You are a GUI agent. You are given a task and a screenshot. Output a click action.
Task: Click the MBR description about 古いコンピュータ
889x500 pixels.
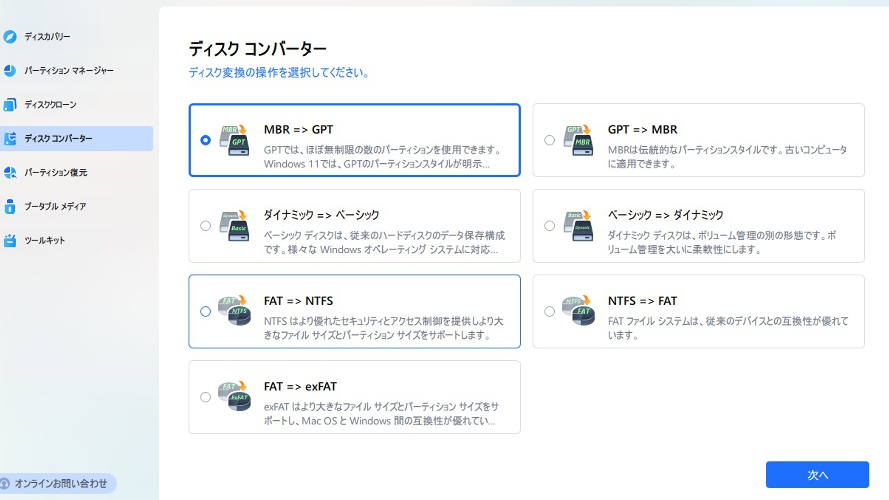click(x=727, y=157)
